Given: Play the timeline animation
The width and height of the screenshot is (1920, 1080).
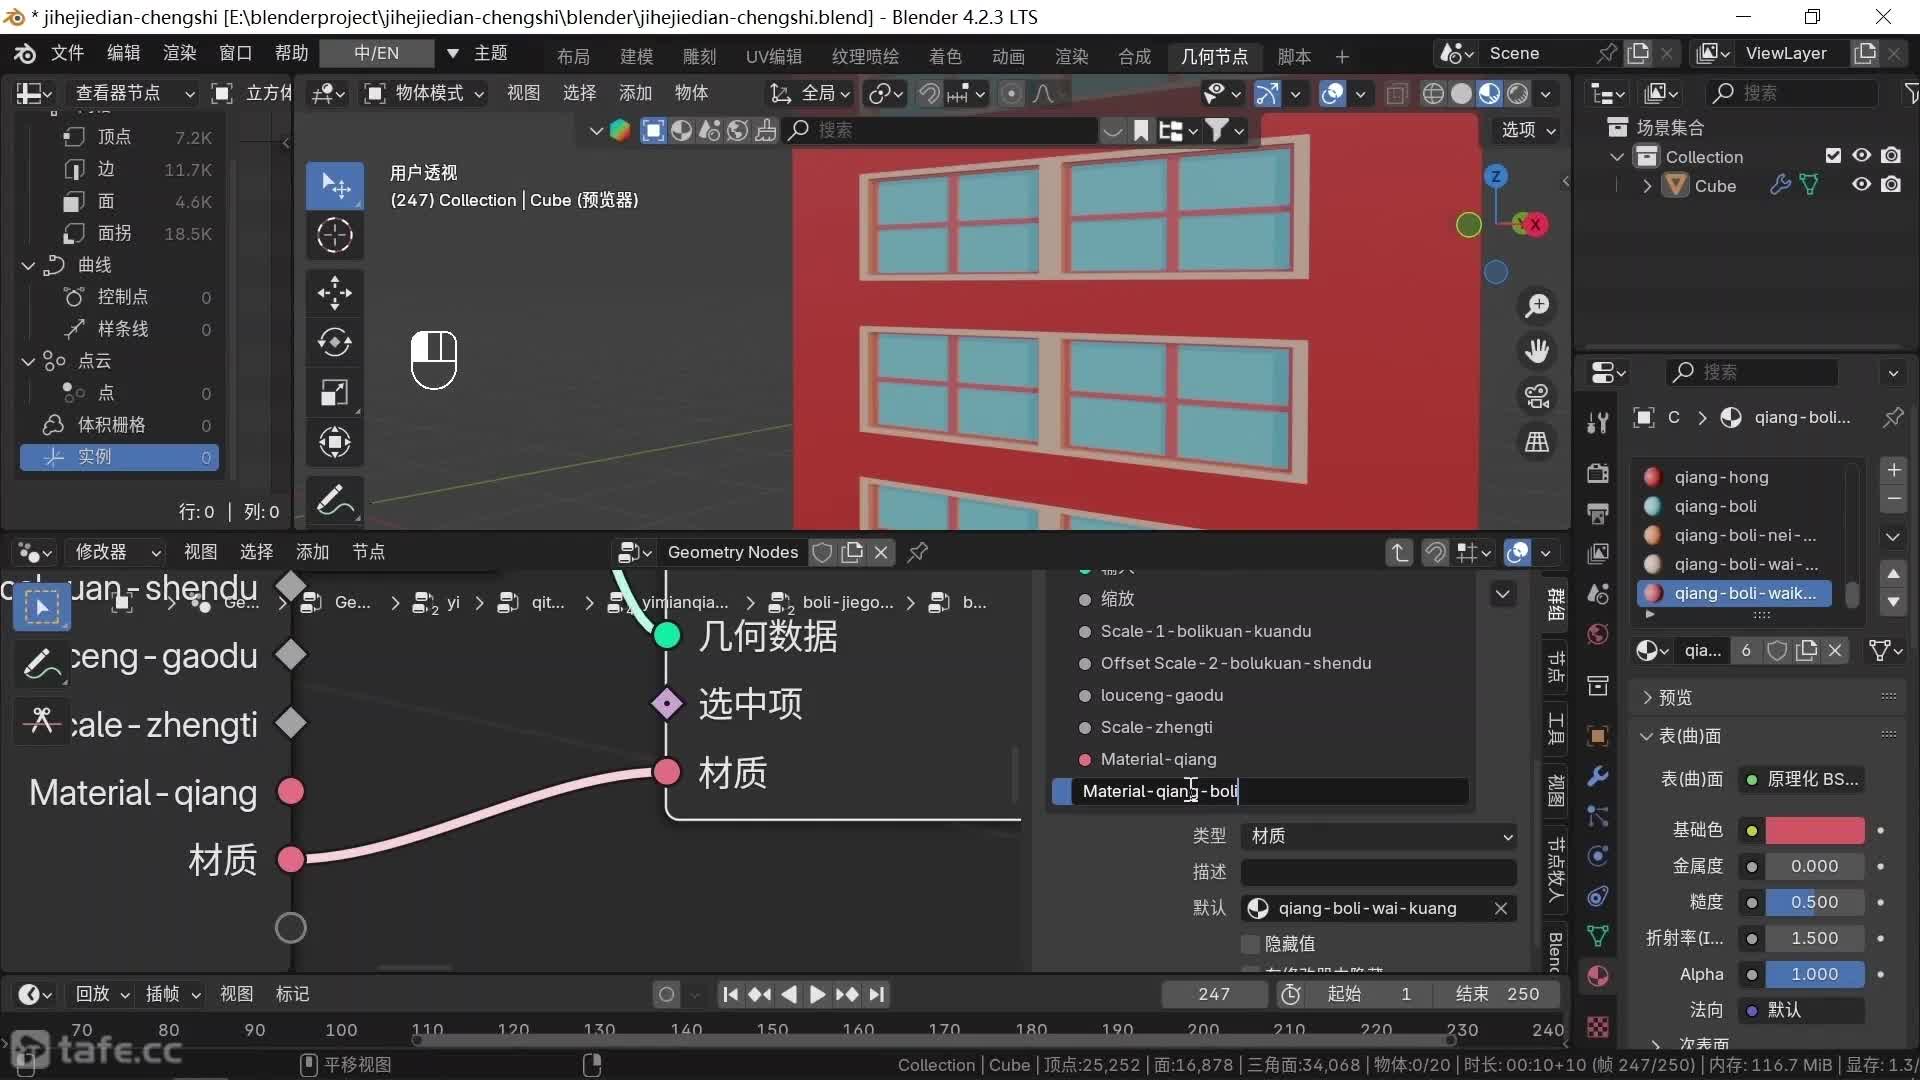Looking at the screenshot, I should pos(817,994).
